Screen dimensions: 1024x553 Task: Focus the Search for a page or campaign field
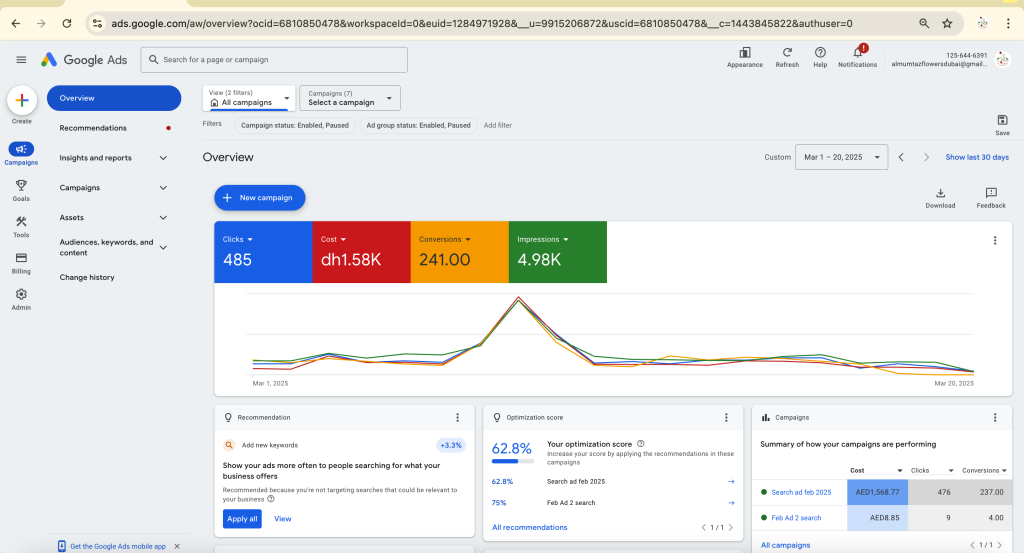(x=274, y=59)
